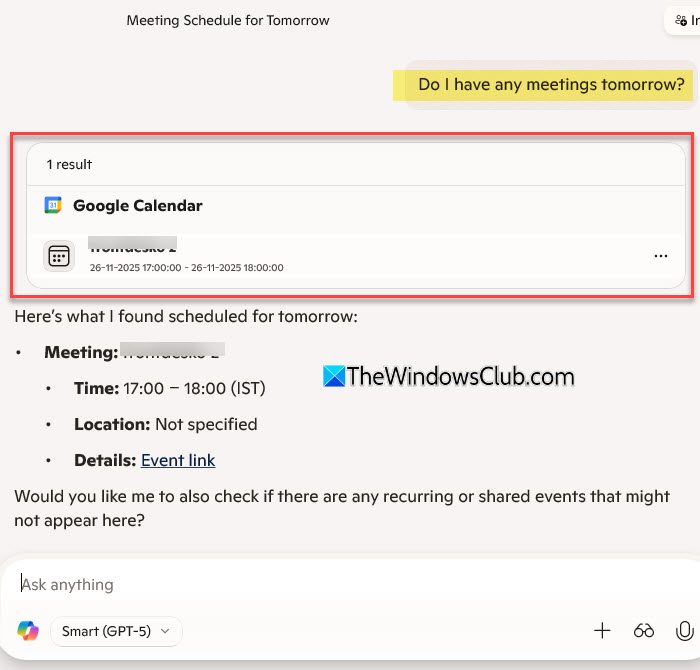
Task: Click the Time: 17:00 – 18:00 (IST) line
Action: tap(170, 388)
